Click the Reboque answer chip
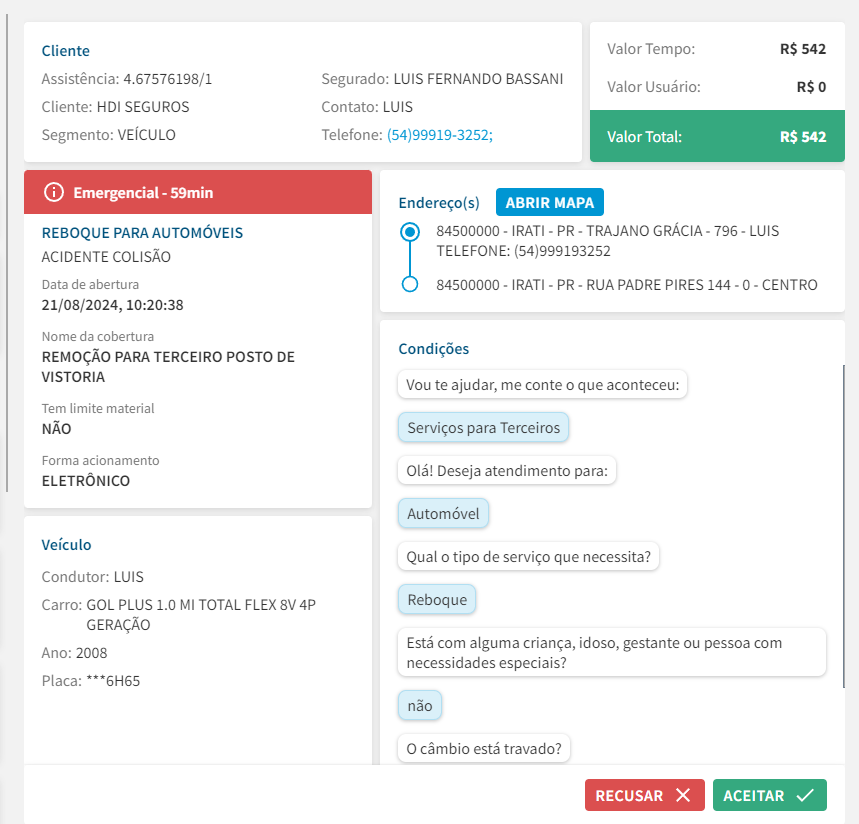This screenshot has height=824, width=859. 437,600
